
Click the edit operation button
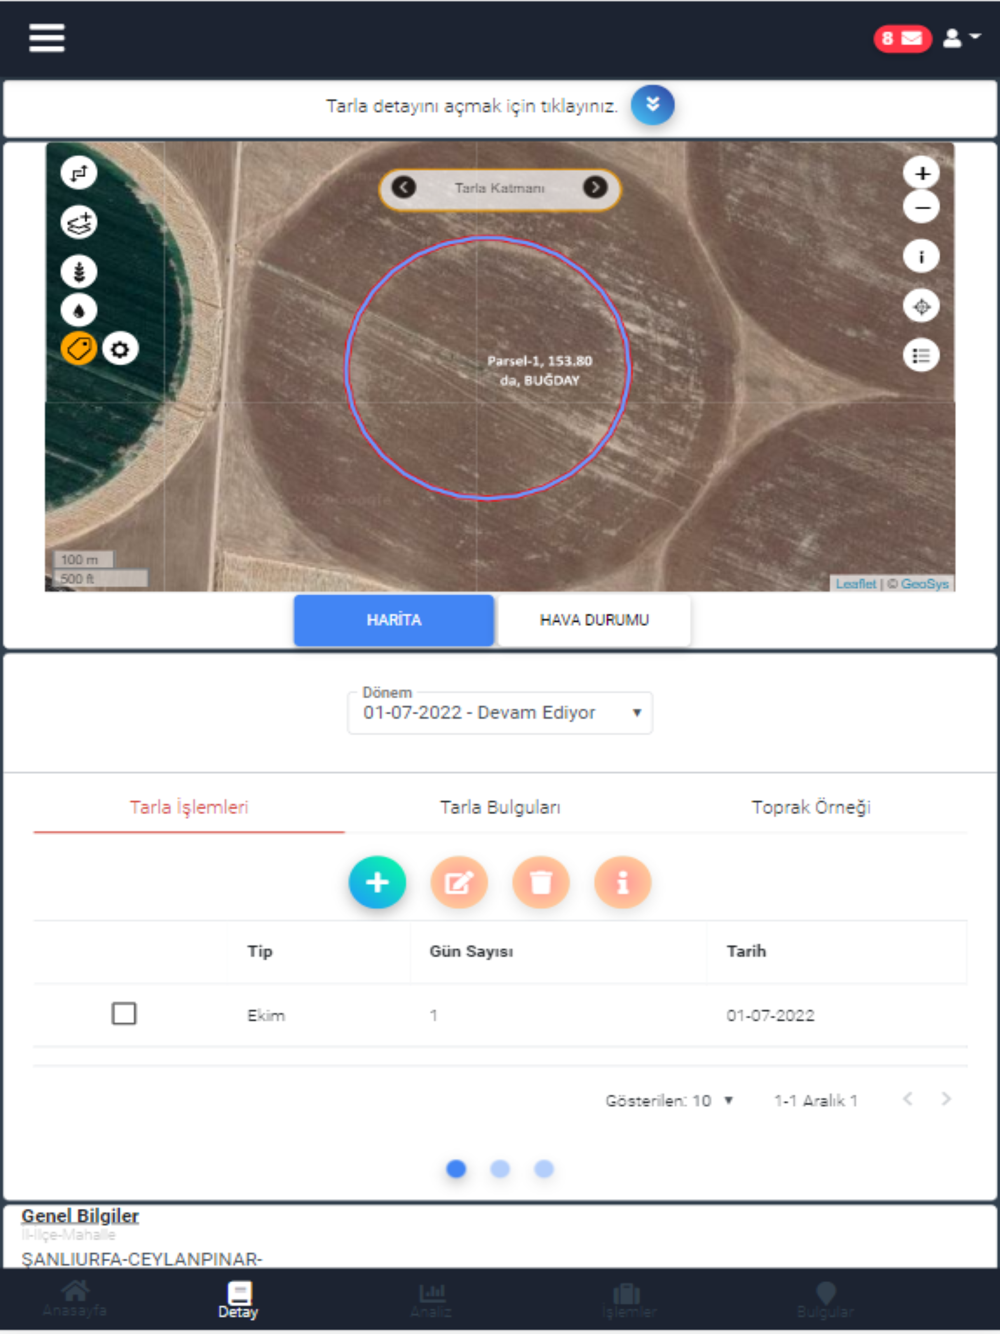(x=459, y=882)
